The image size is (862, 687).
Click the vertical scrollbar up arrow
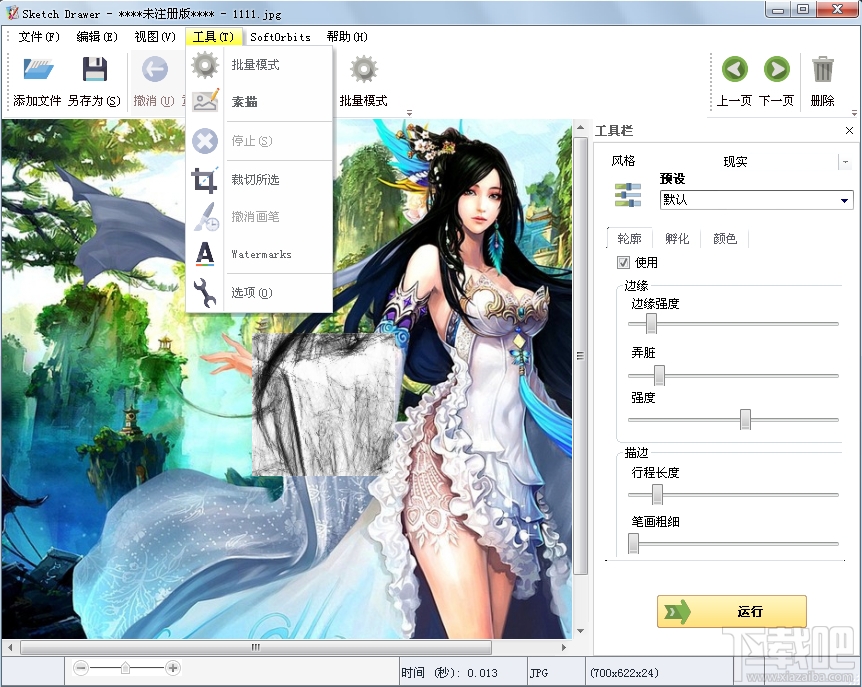(580, 128)
